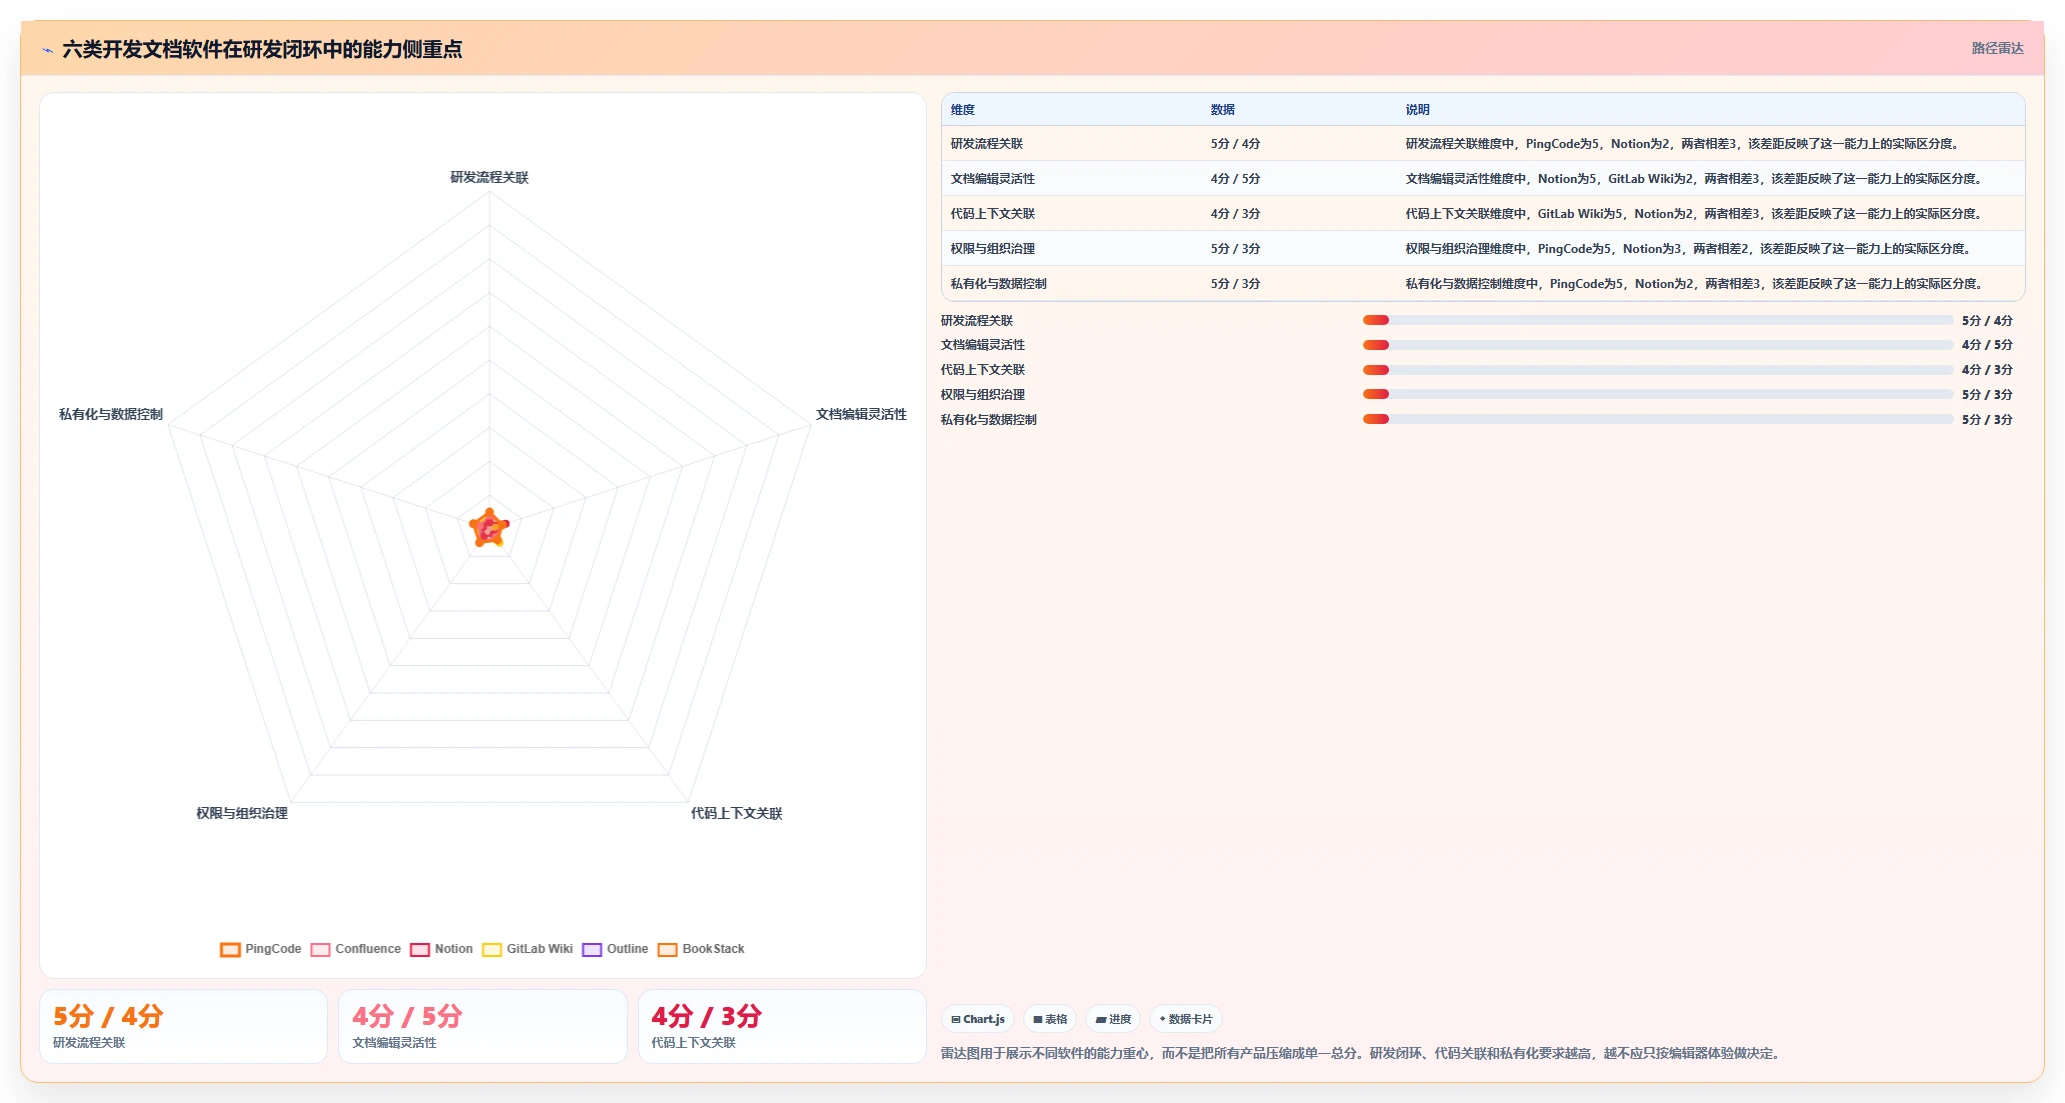Click the 表格 tag chip
This screenshot has height=1103, width=2065.
1050,1019
